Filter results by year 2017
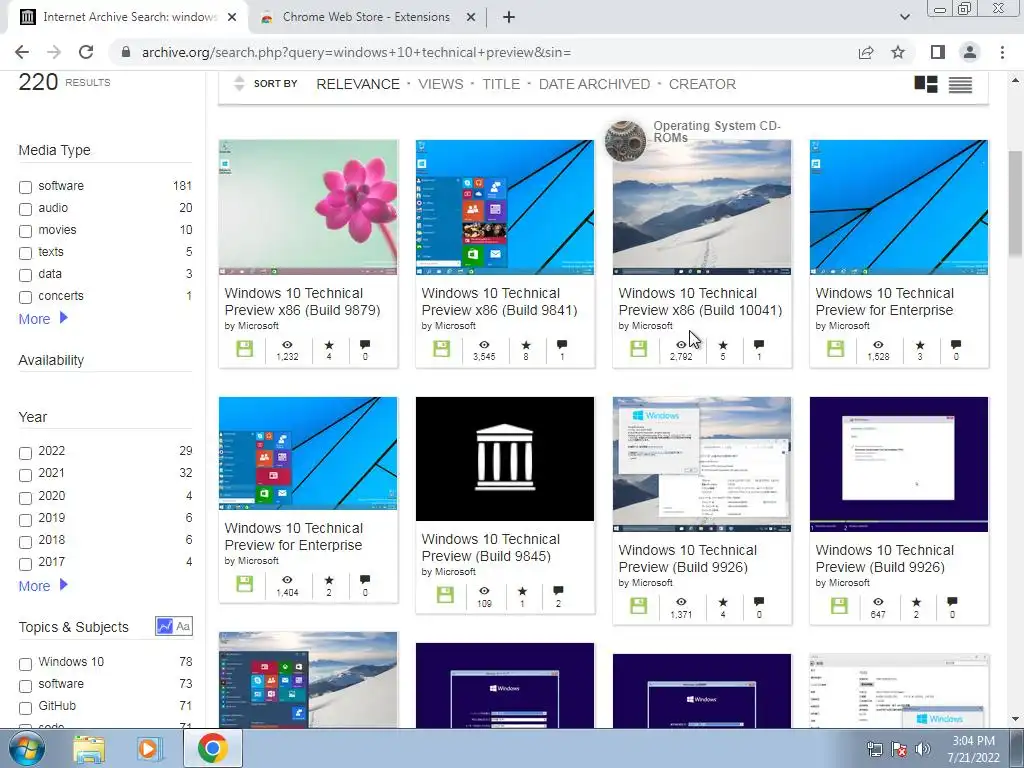Viewport: 1024px width, 768px height. (x=25, y=564)
